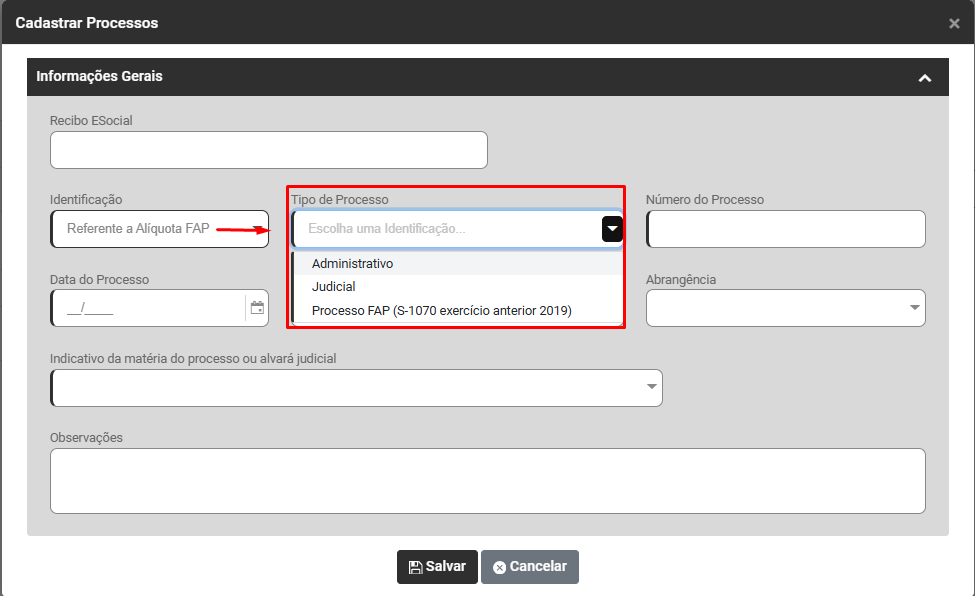Click the Cadastrar Processos title text
975x596 pixels.
point(87,23)
